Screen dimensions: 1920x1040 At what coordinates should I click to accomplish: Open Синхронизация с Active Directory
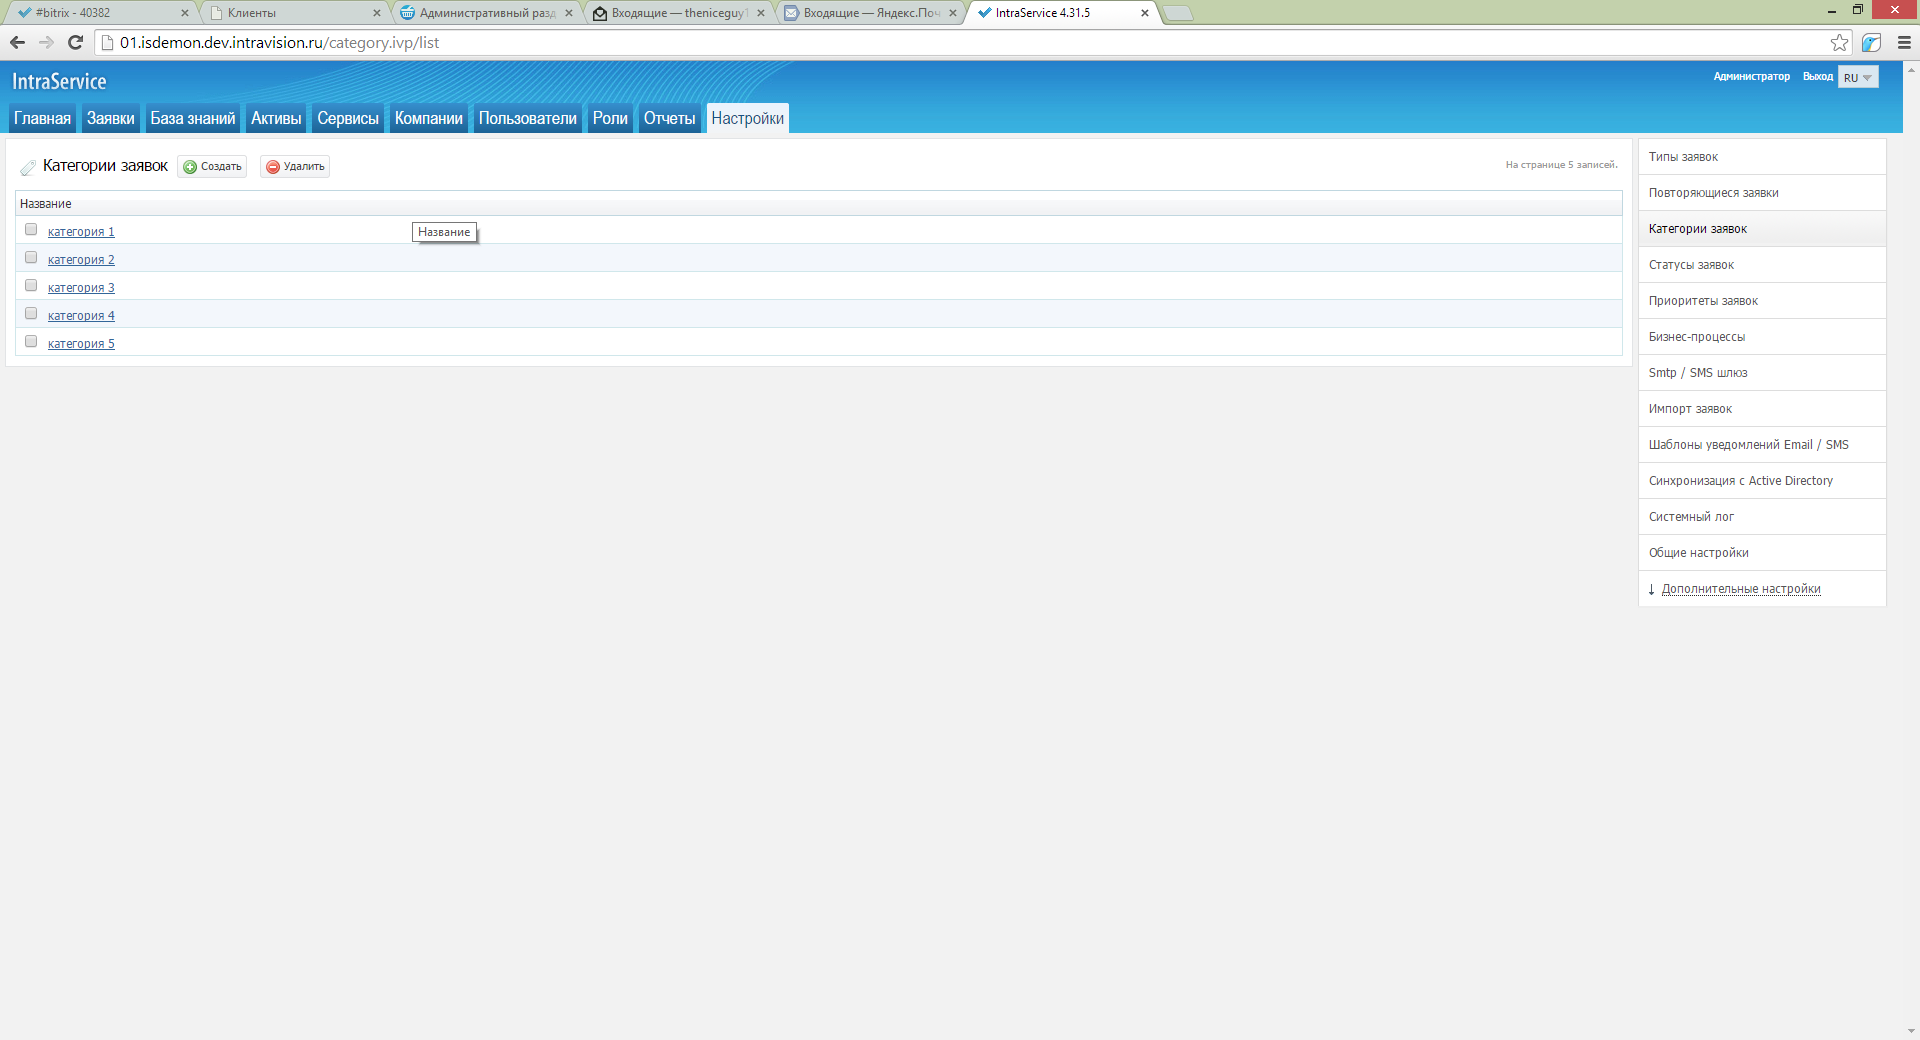[x=1762, y=481]
